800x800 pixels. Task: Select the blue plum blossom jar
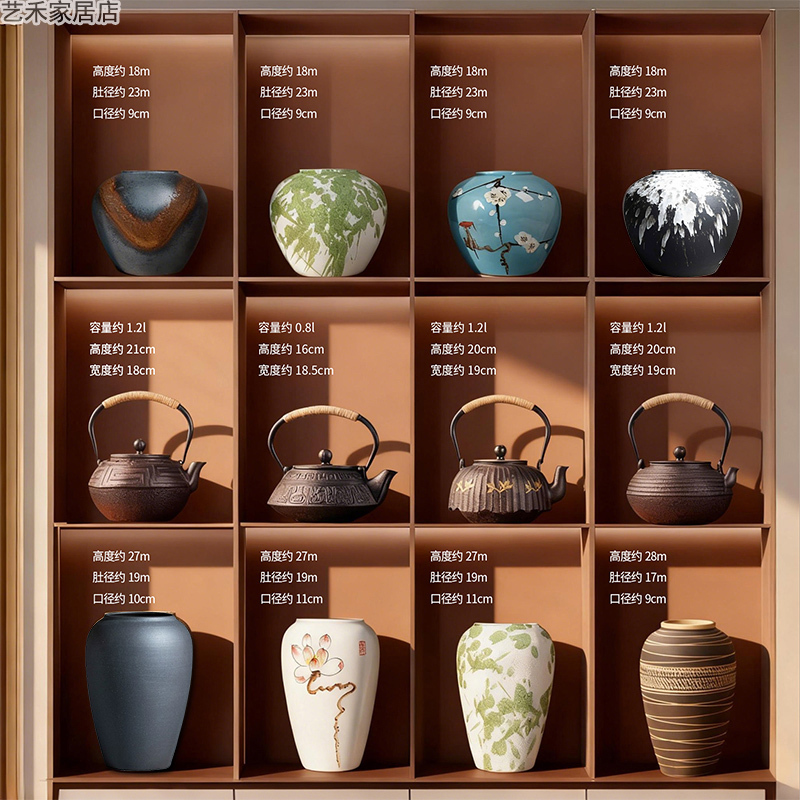[504, 223]
